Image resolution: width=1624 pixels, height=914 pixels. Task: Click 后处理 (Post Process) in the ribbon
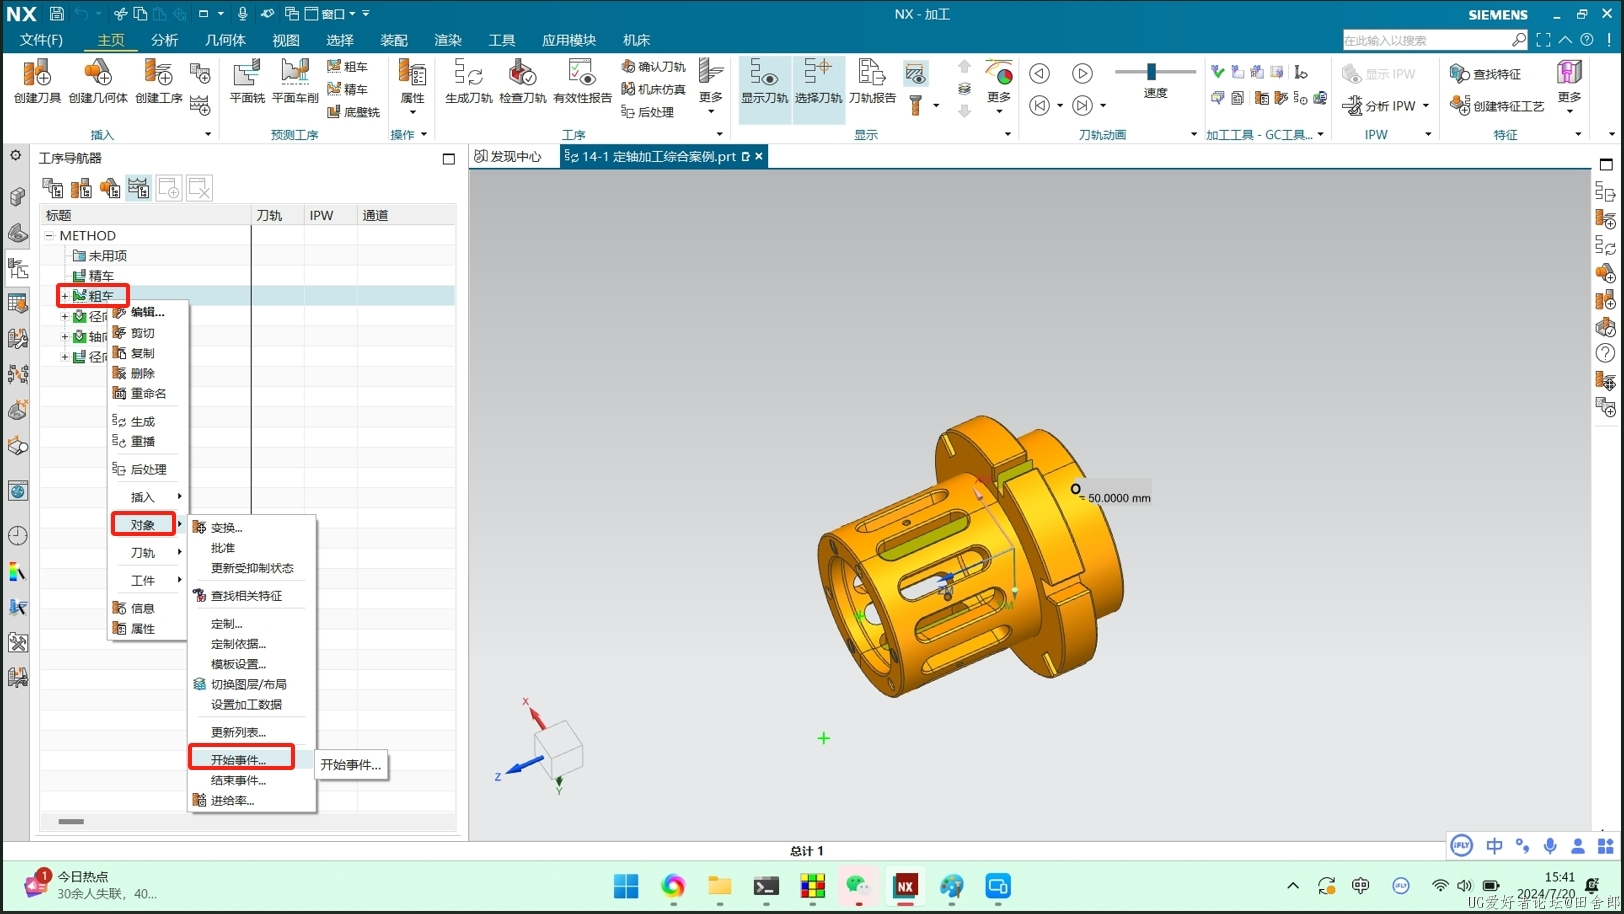648,112
